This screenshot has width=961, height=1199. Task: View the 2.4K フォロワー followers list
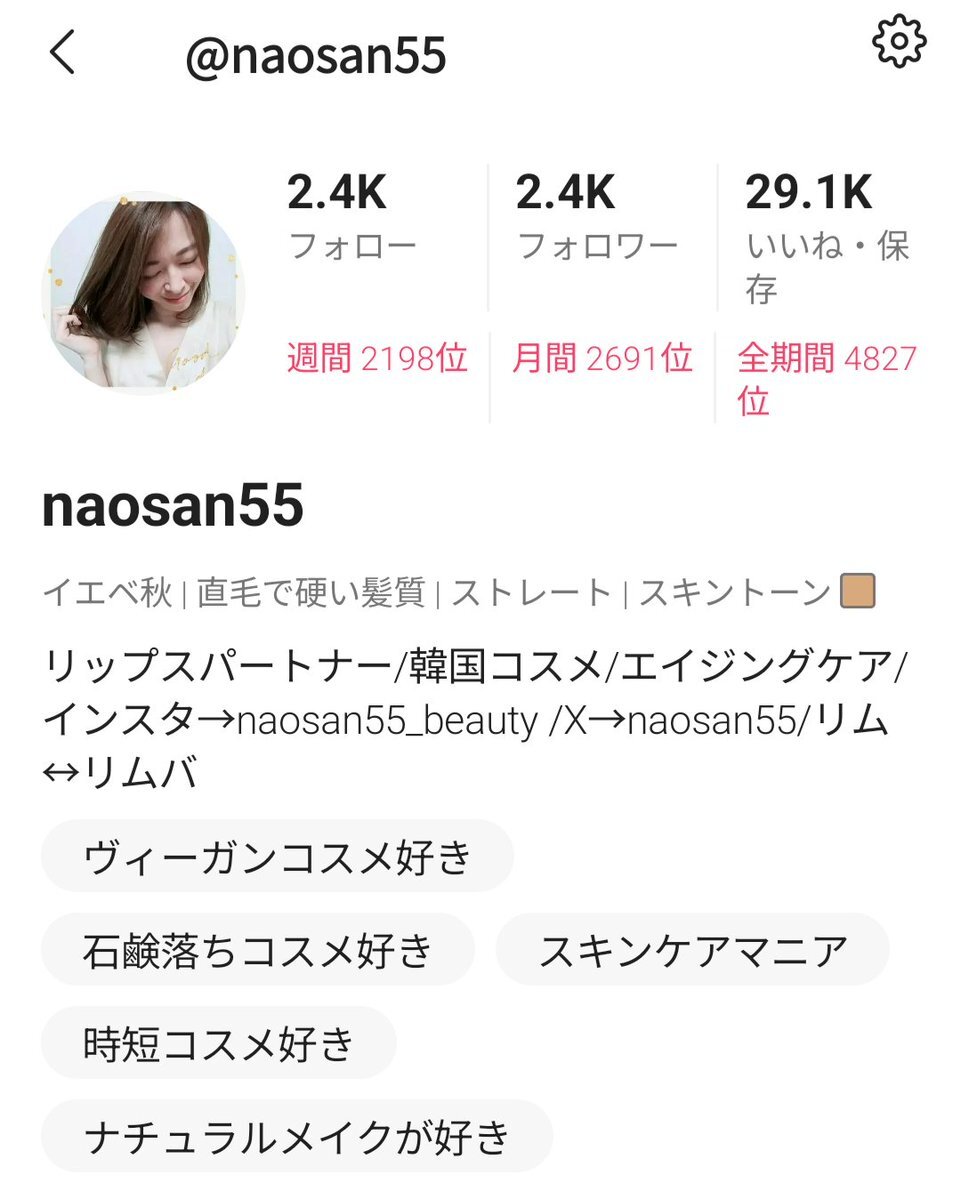point(597,216)
